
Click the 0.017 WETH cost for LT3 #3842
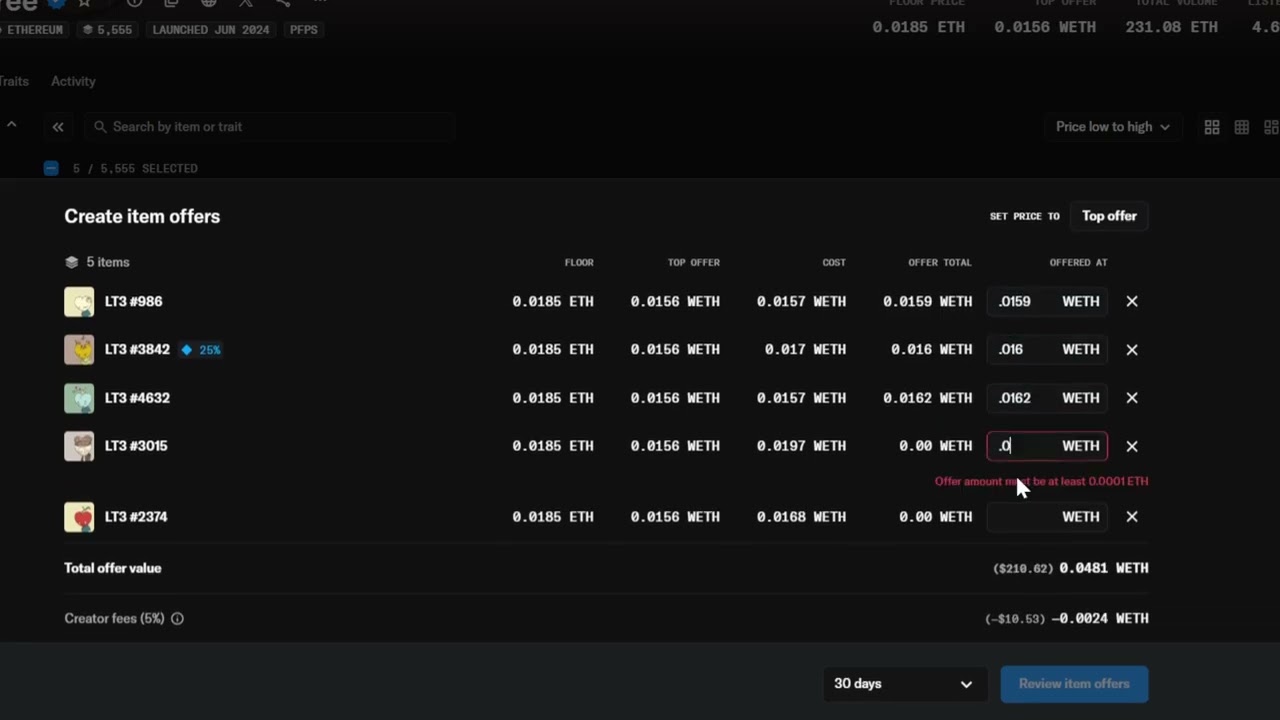click(x=805, y=349)
